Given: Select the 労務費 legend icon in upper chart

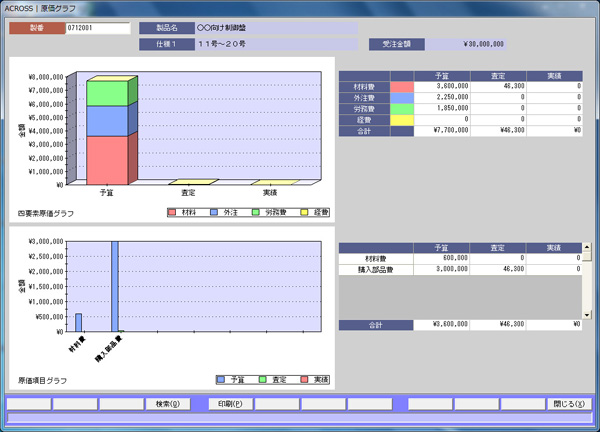Looking at the screenshot, I should coord(256,213).
